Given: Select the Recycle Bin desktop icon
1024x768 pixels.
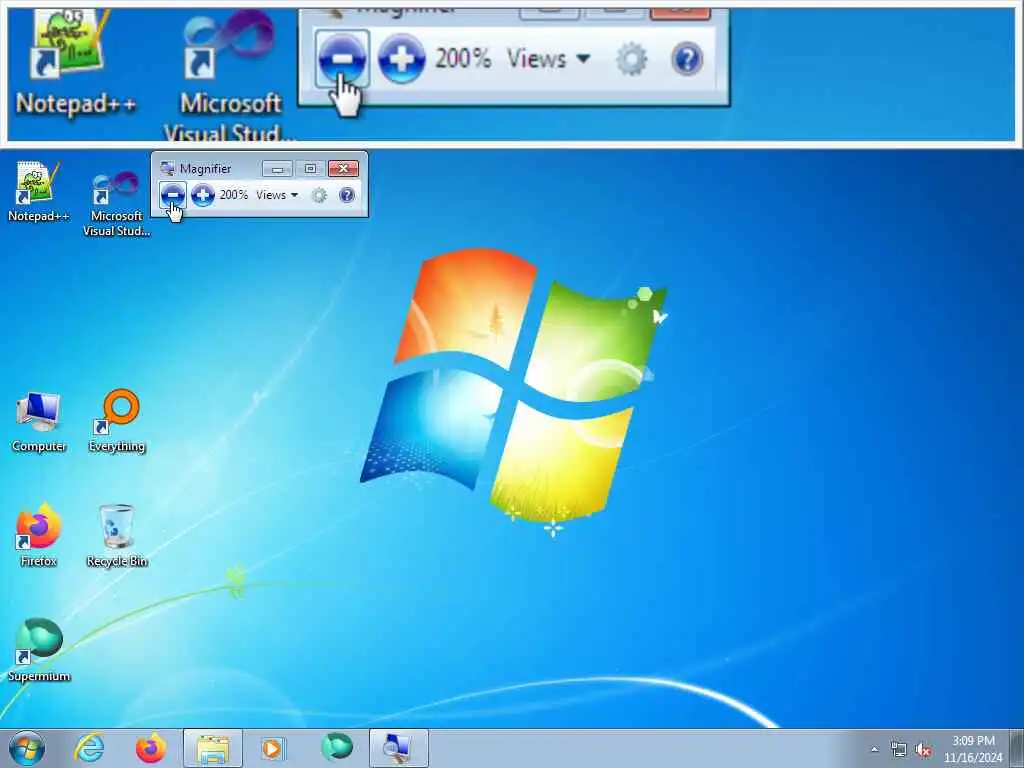Looking at the screenshot, I should click(x=117, y=536).
